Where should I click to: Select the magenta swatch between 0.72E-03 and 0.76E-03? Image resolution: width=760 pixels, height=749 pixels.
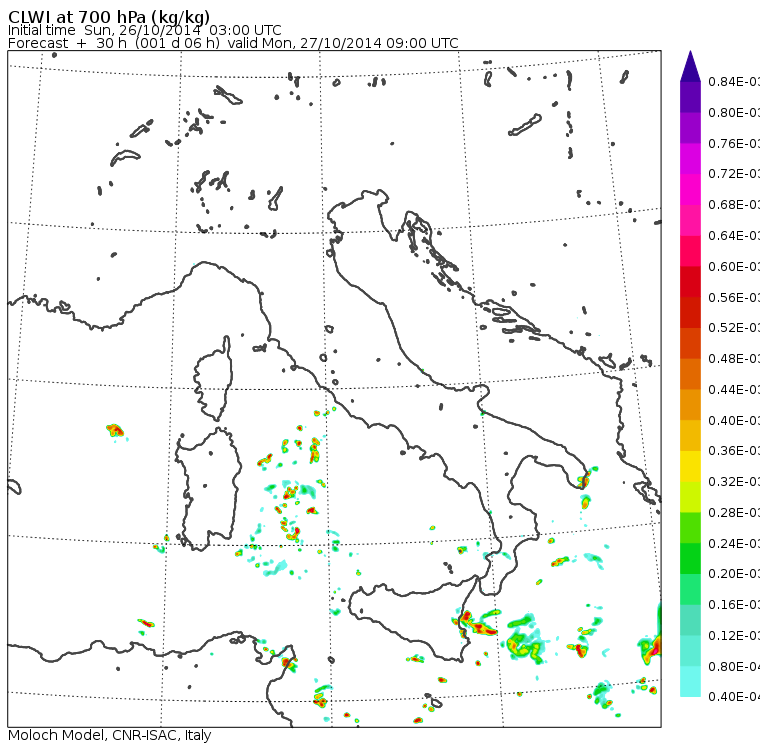(x=690, y=159)
